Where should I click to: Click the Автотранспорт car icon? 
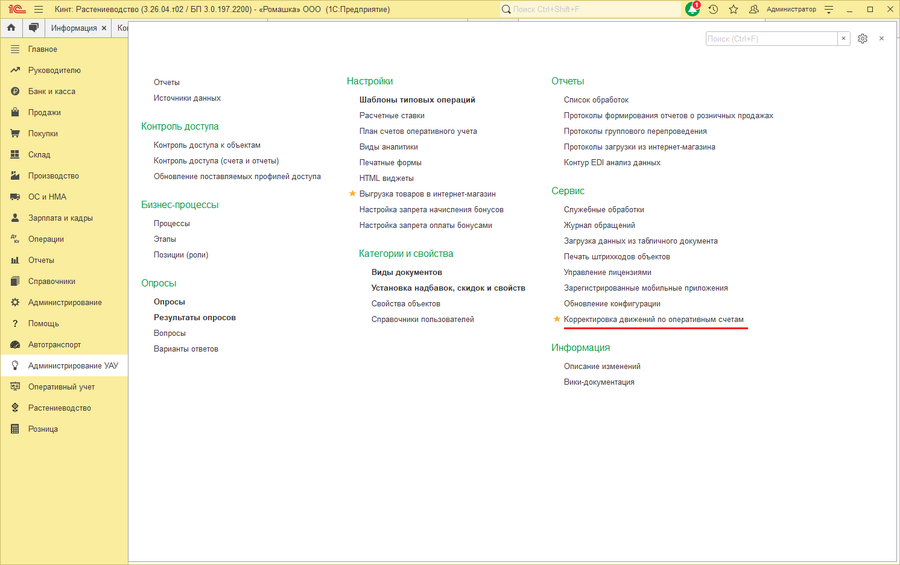(15, 345)
